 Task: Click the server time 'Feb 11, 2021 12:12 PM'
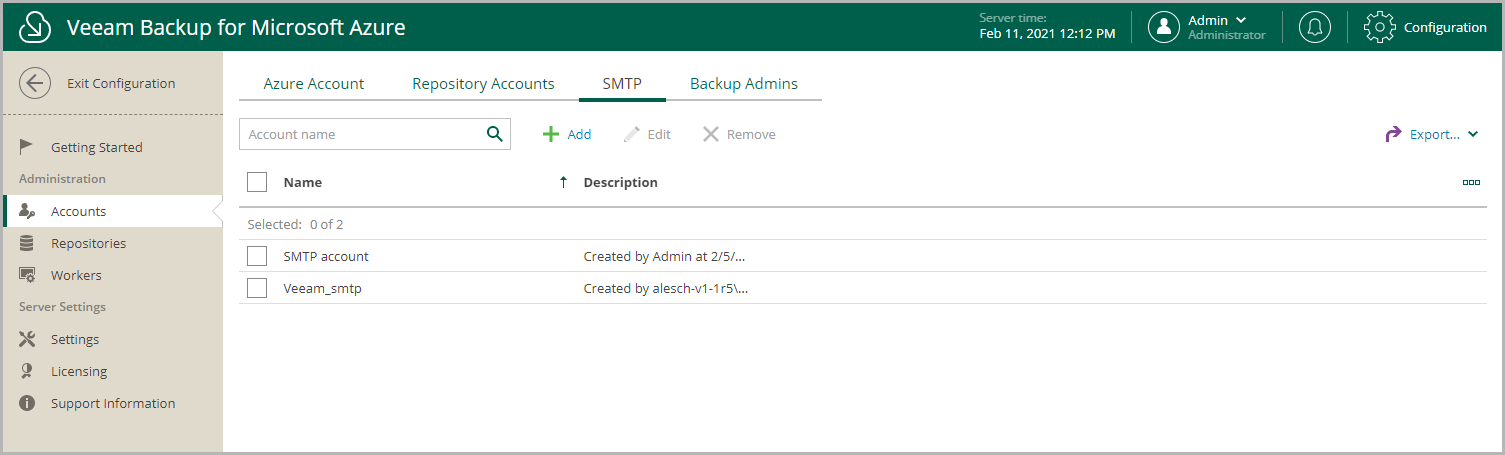(1047, 34)
